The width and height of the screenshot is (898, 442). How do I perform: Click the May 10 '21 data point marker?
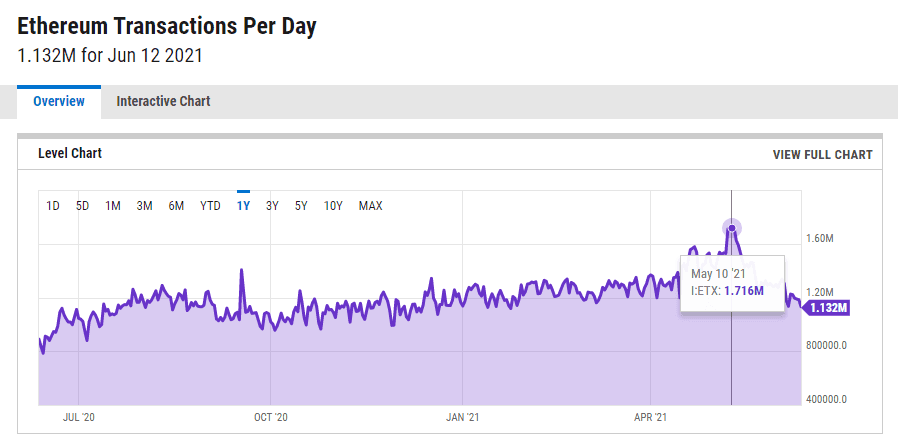coord(732,228)
